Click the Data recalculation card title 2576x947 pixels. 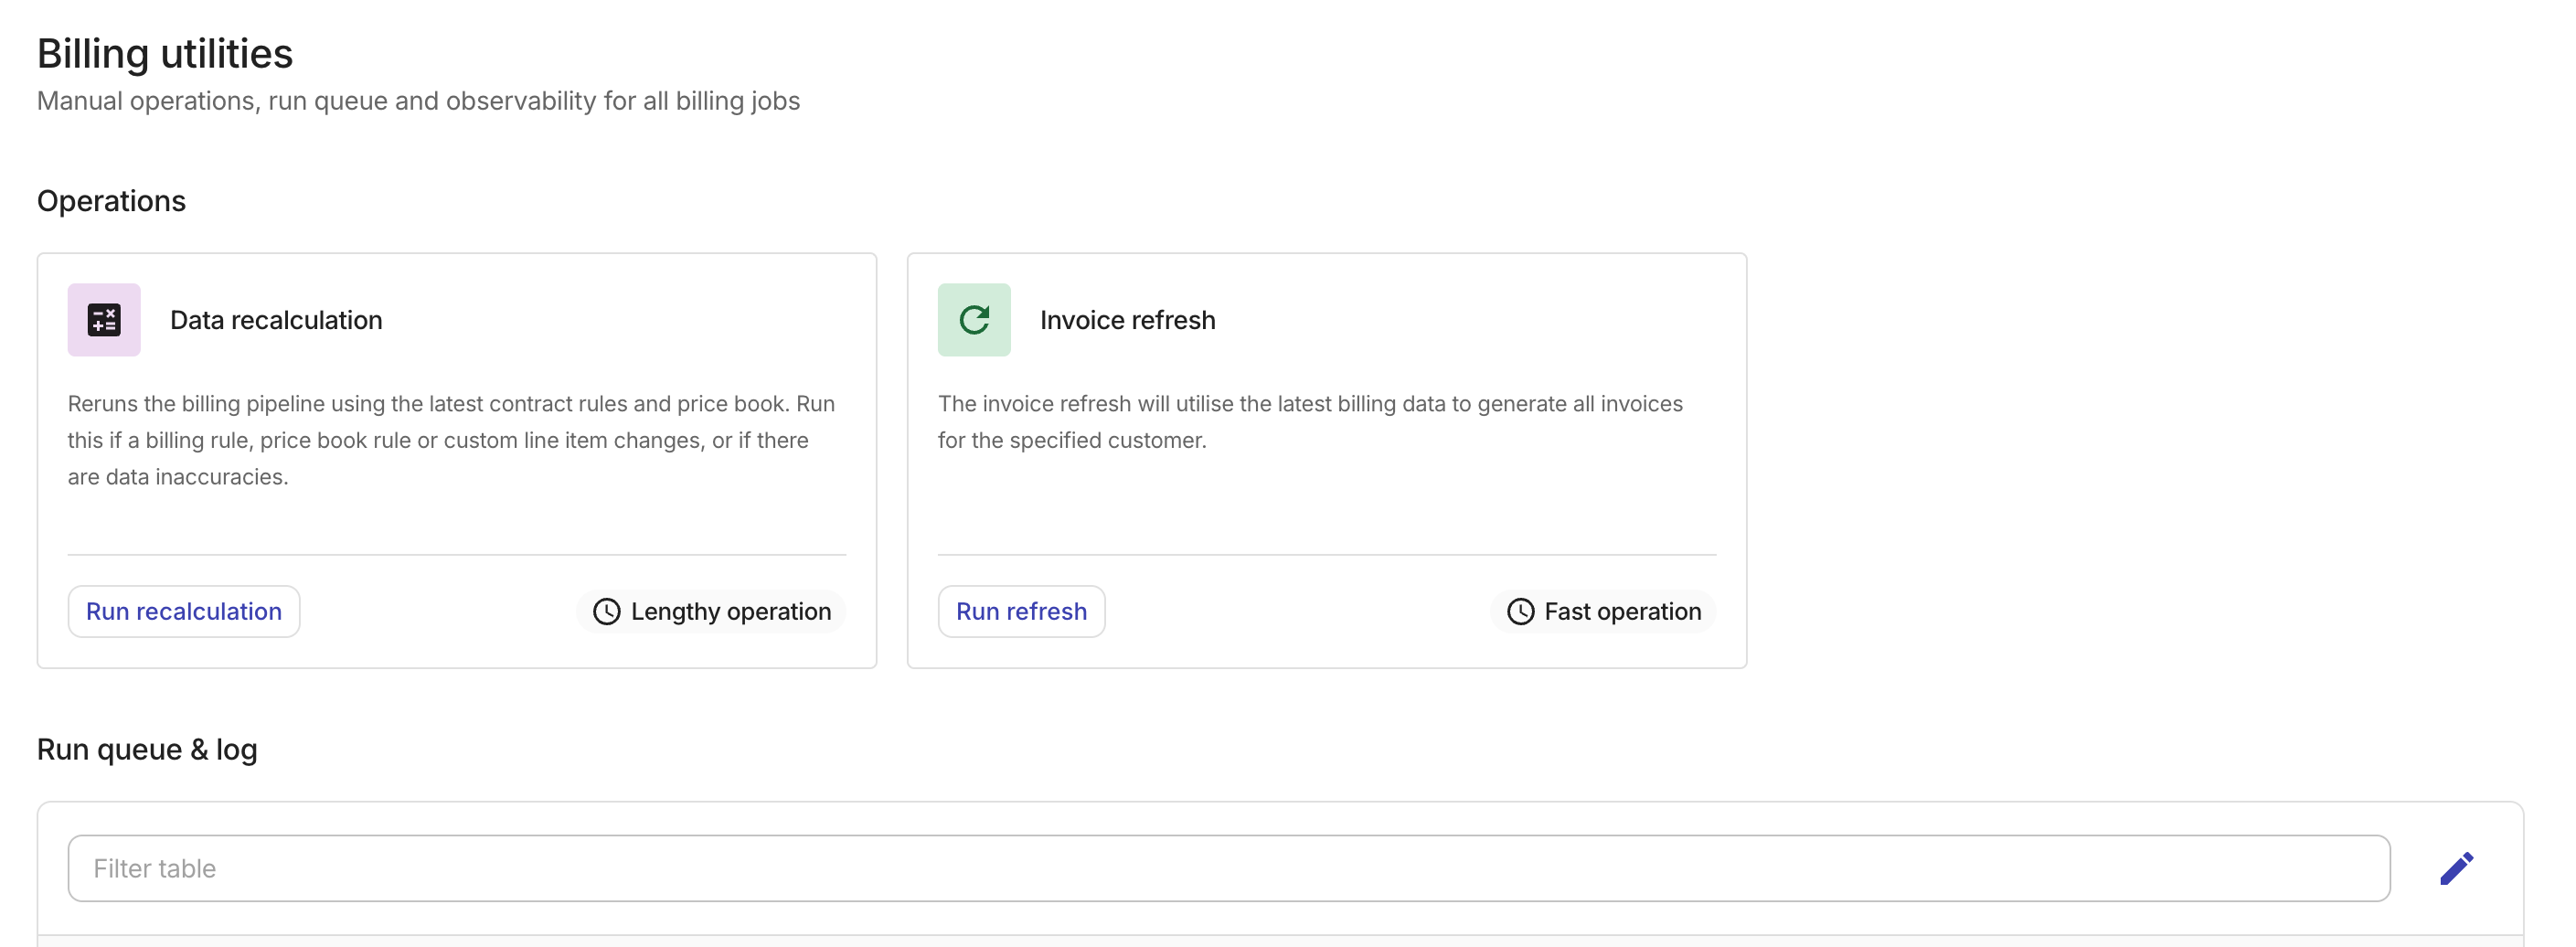coord(276,320)
